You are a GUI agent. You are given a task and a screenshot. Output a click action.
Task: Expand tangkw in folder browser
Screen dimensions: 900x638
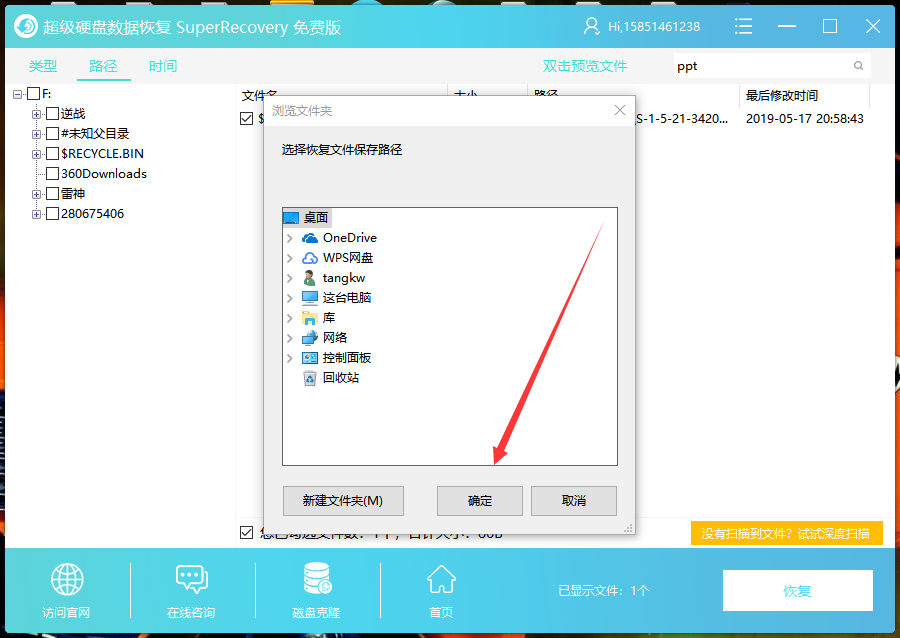(x=290, y=278)
